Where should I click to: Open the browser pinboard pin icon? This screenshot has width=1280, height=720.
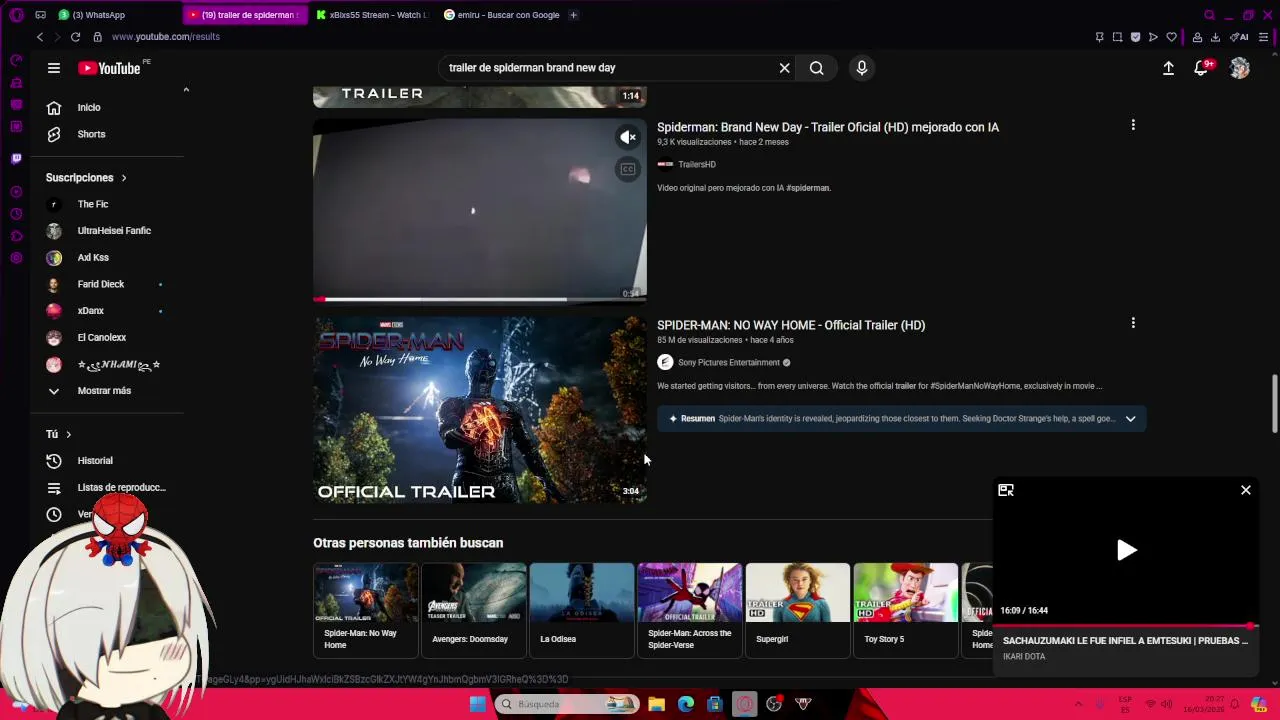coord(1099,37)
